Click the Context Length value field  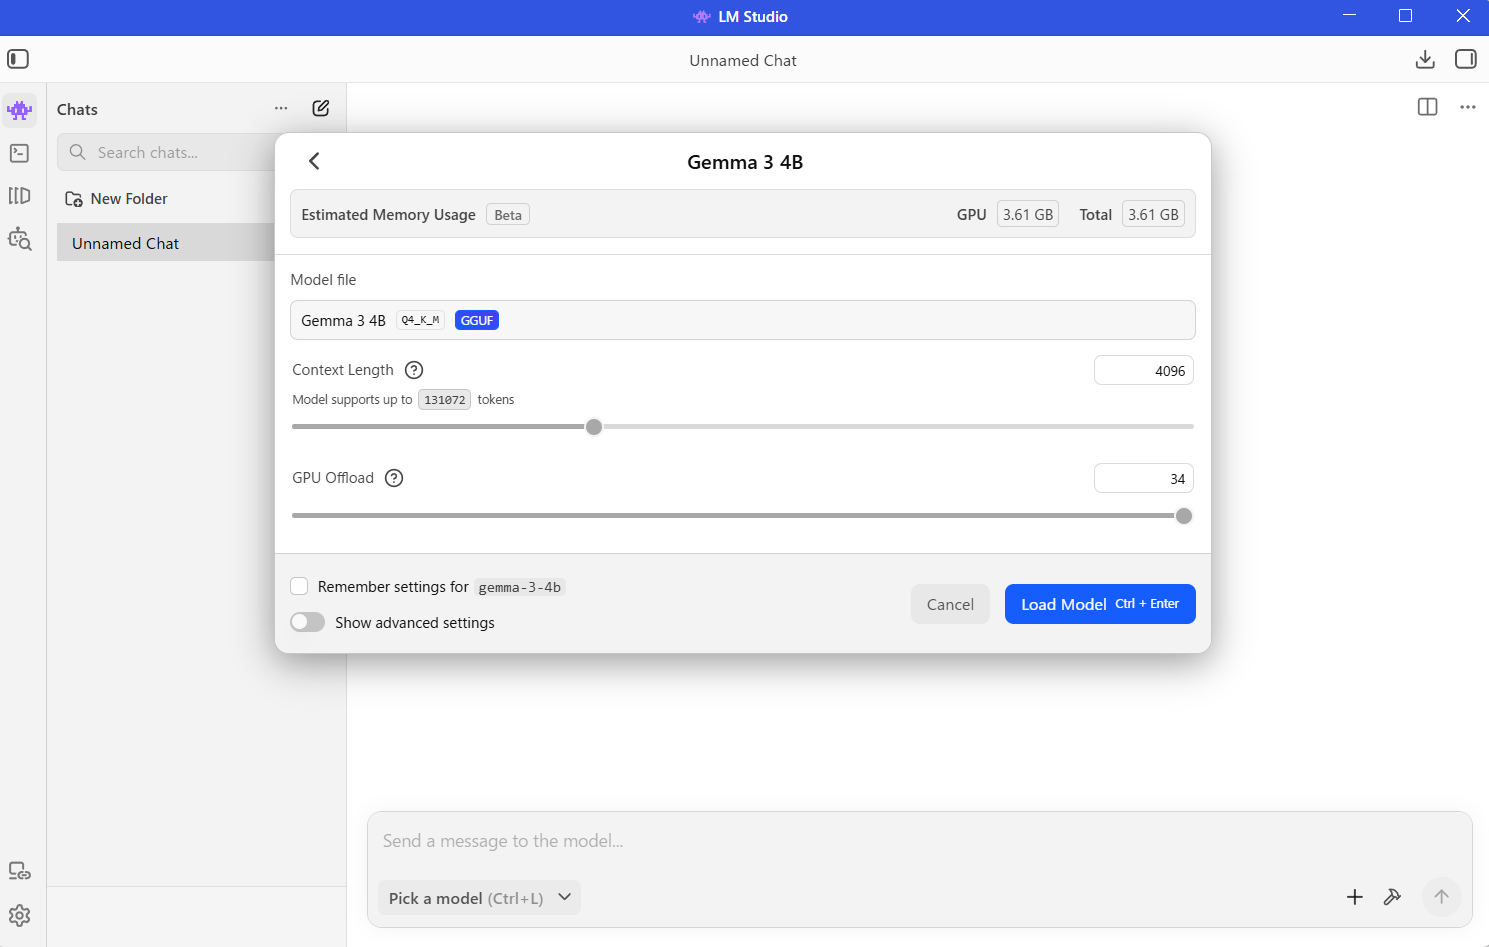(1144, 370)
